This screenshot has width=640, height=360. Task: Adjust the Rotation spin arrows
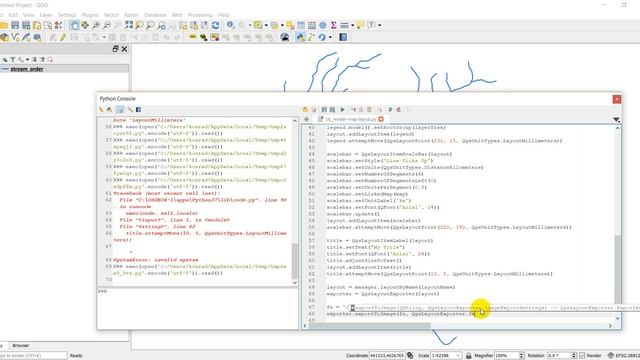coord(574,356)
